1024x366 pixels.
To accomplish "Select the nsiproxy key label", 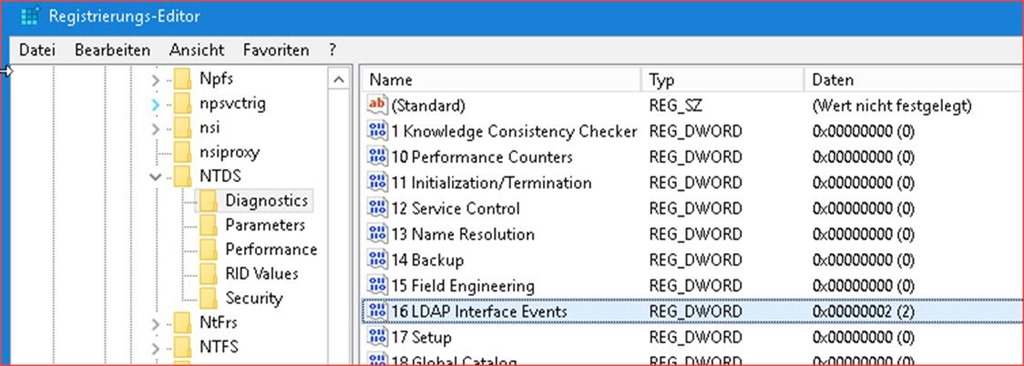I will (x=230, y=152).
